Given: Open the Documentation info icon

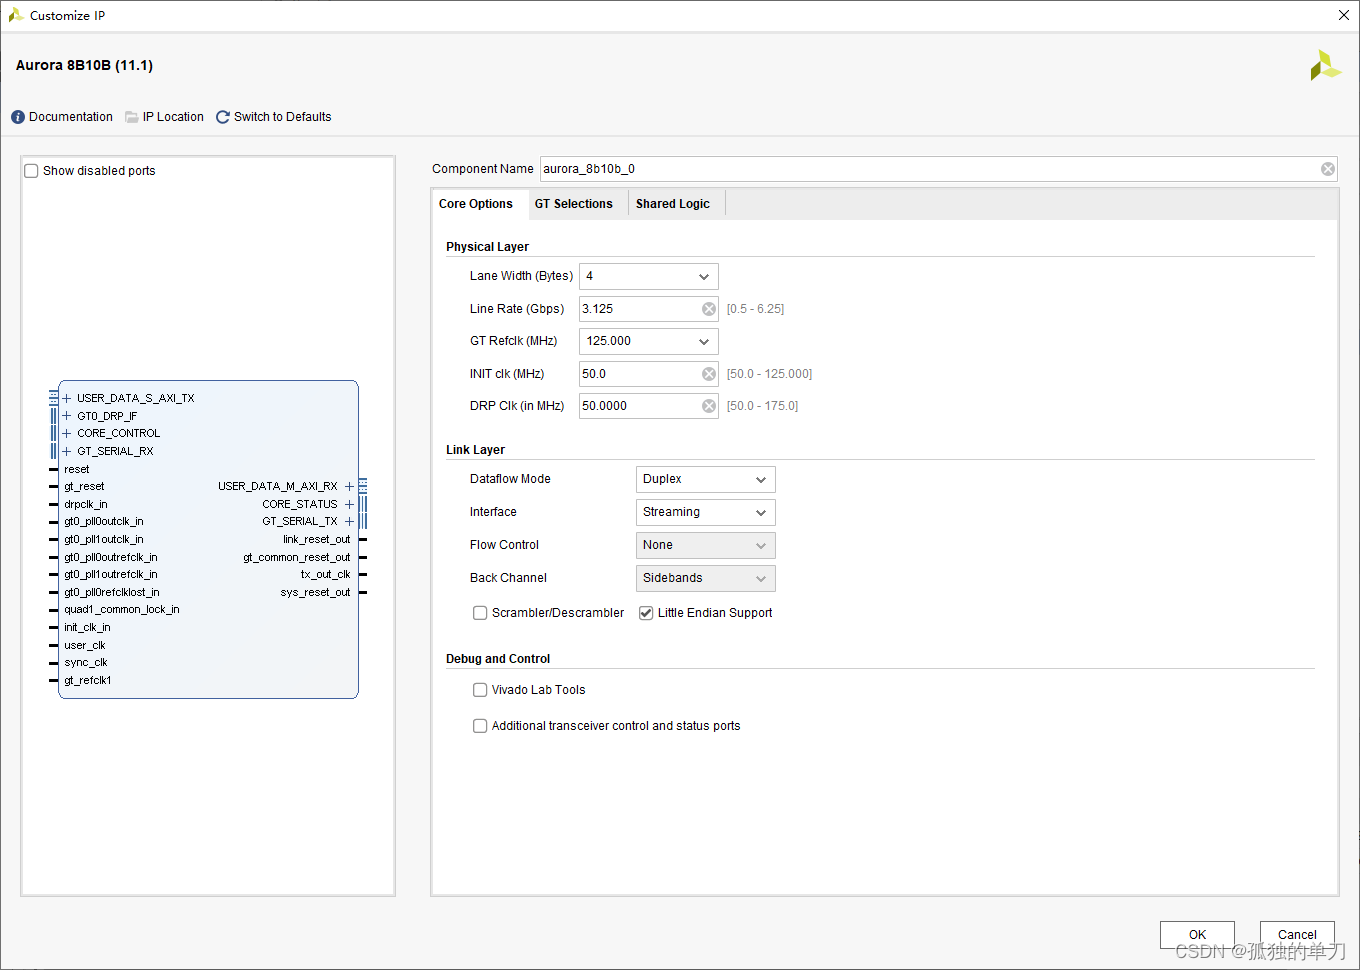Looking at the screenshot, I should 18,117.
